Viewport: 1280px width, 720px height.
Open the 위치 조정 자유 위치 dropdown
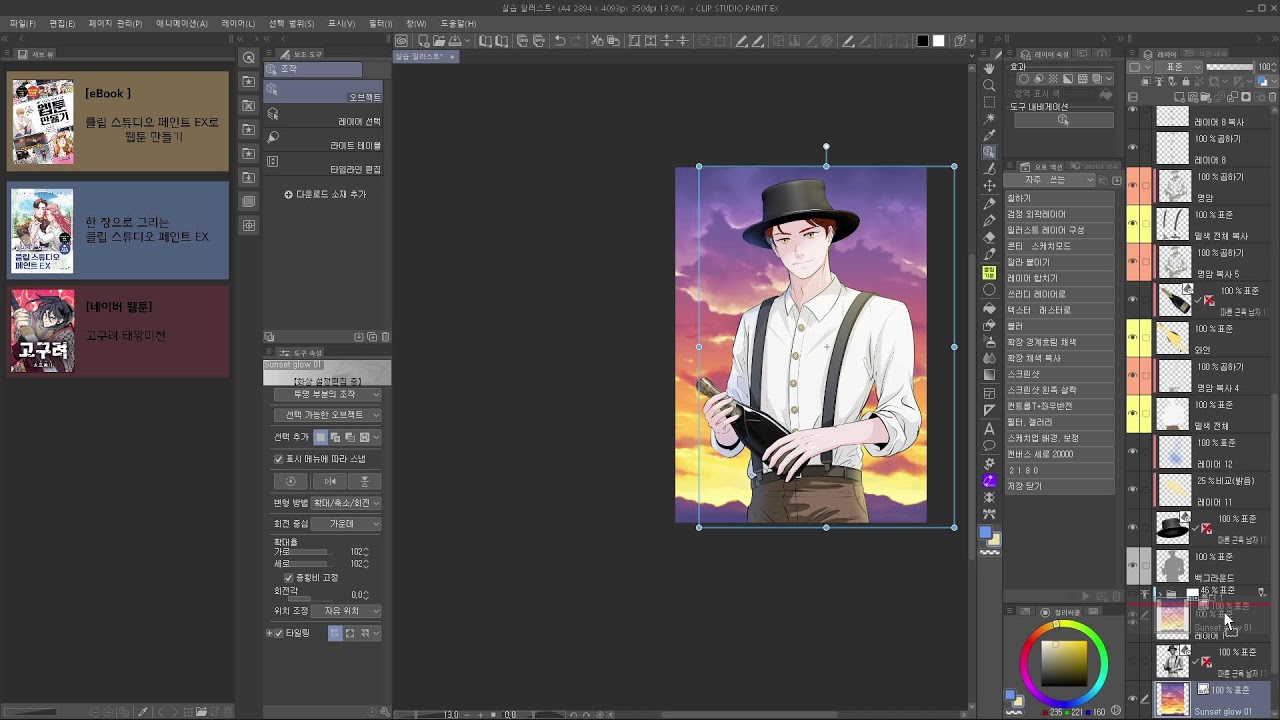(x=347, y=611)
